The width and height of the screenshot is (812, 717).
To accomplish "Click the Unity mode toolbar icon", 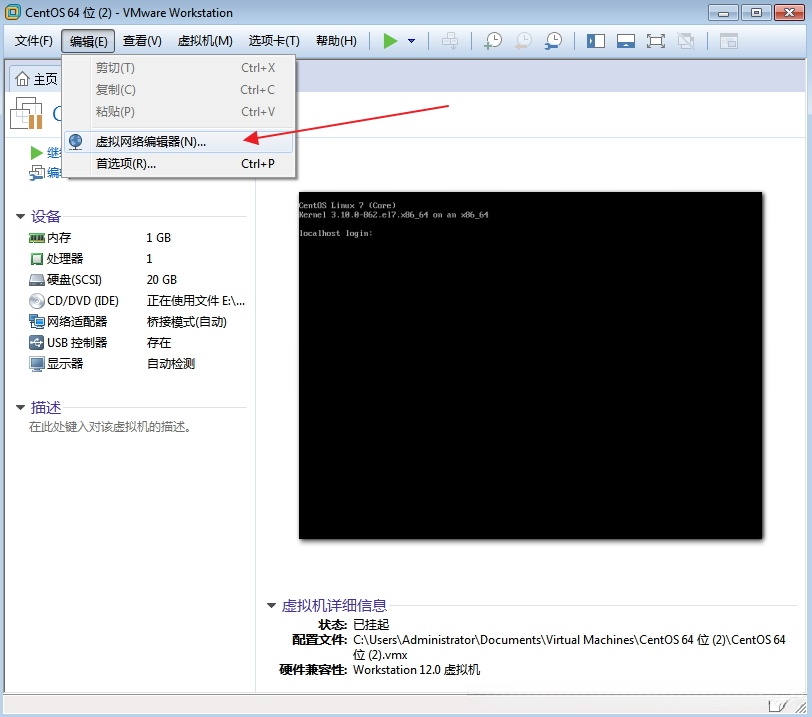I will click(x=686, y=41).
